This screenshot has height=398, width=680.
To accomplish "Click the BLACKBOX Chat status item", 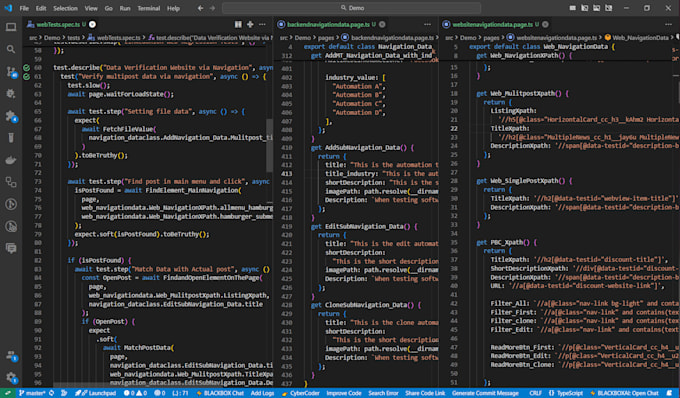I will coord(220,393).
